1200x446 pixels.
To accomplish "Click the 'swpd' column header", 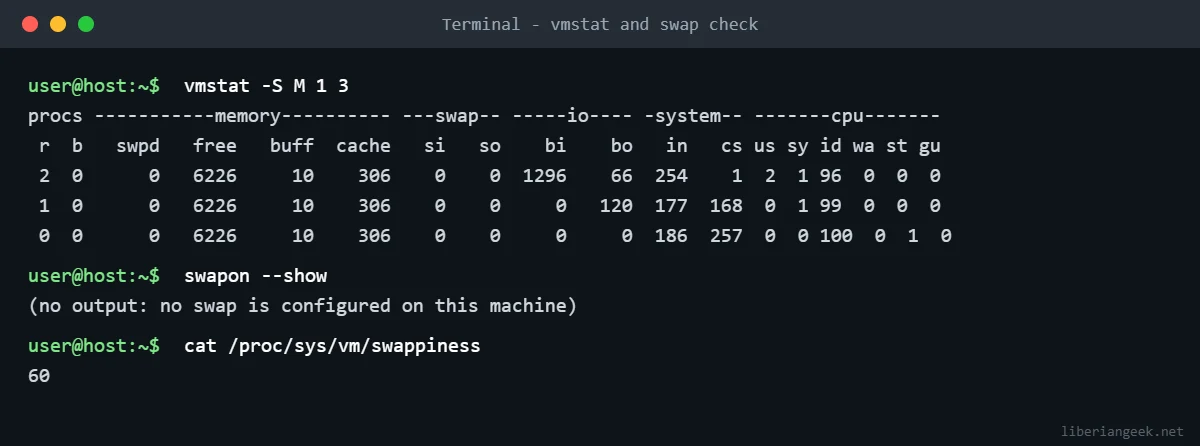I will [139, 146].
